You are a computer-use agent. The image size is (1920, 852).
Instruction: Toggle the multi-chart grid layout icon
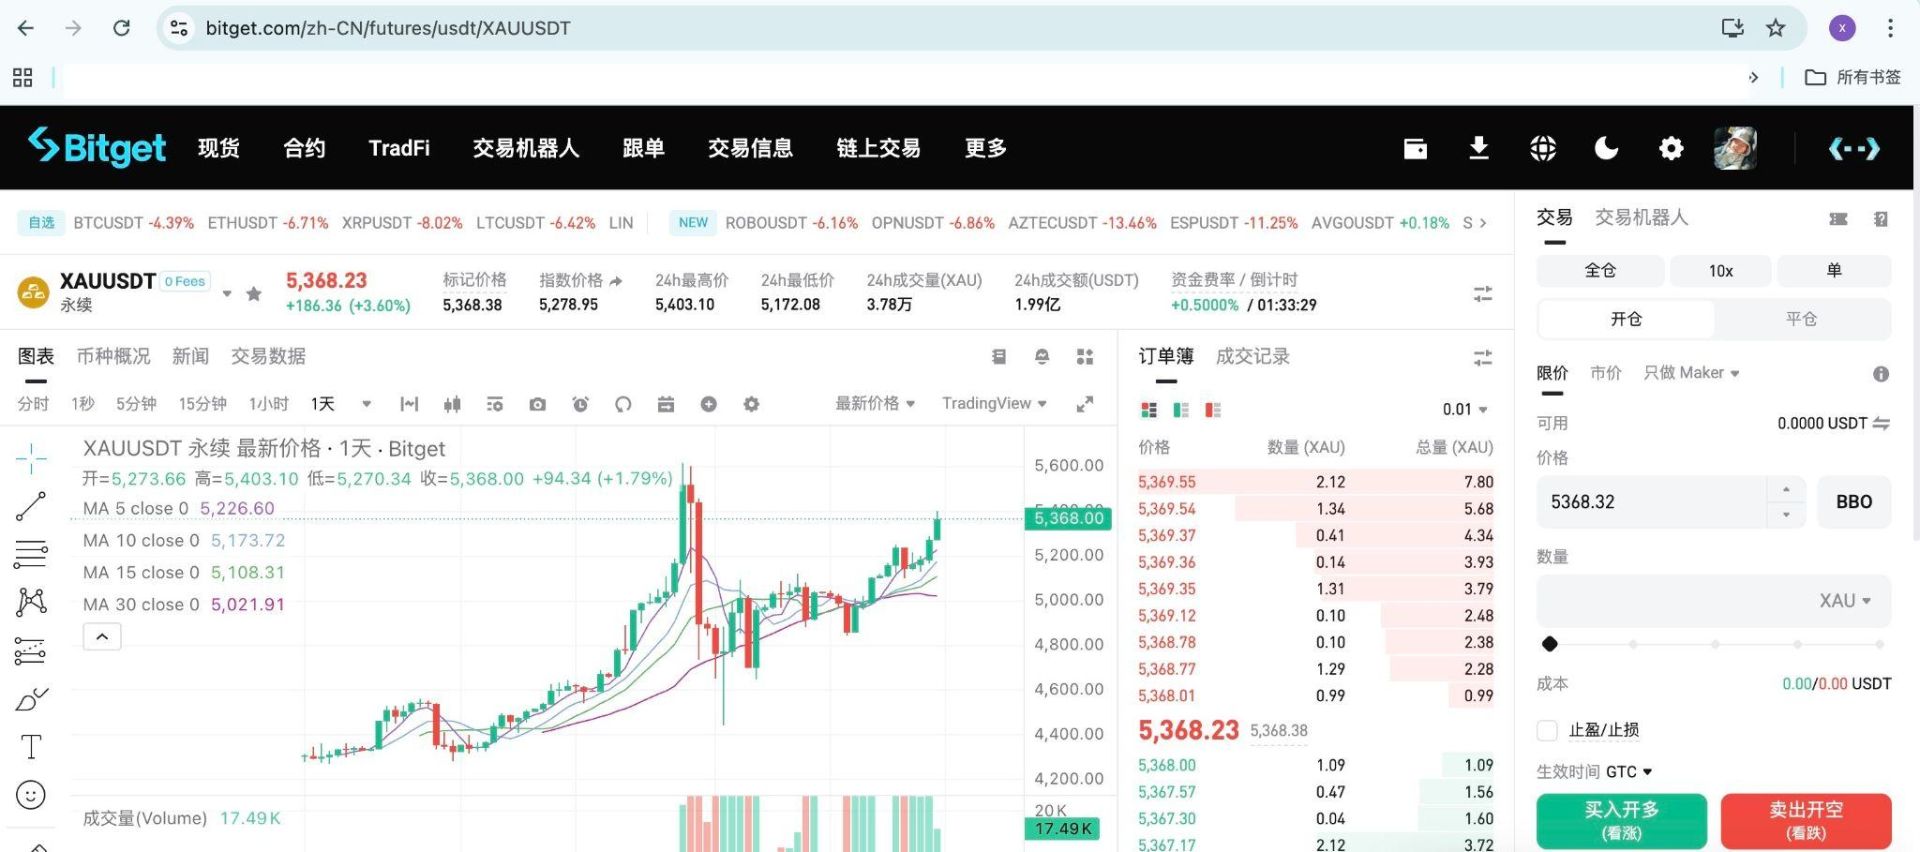pos(1084,357)
